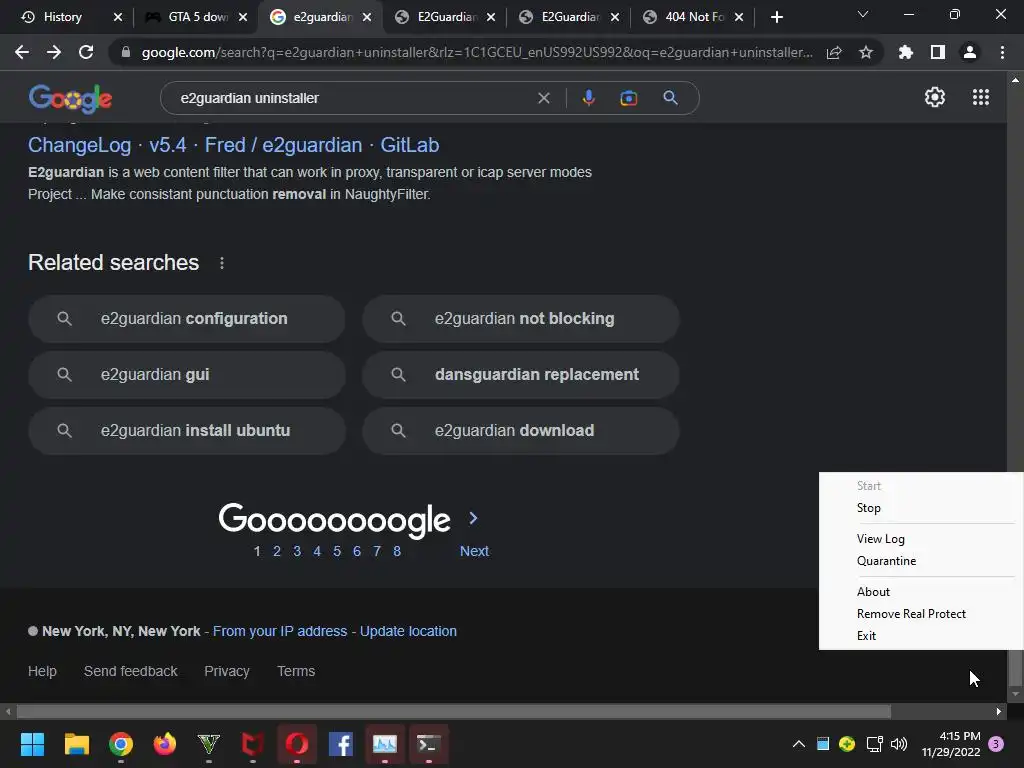Go back to the previous page
This screenshot has width=1024, height=768.
(22, 52)
